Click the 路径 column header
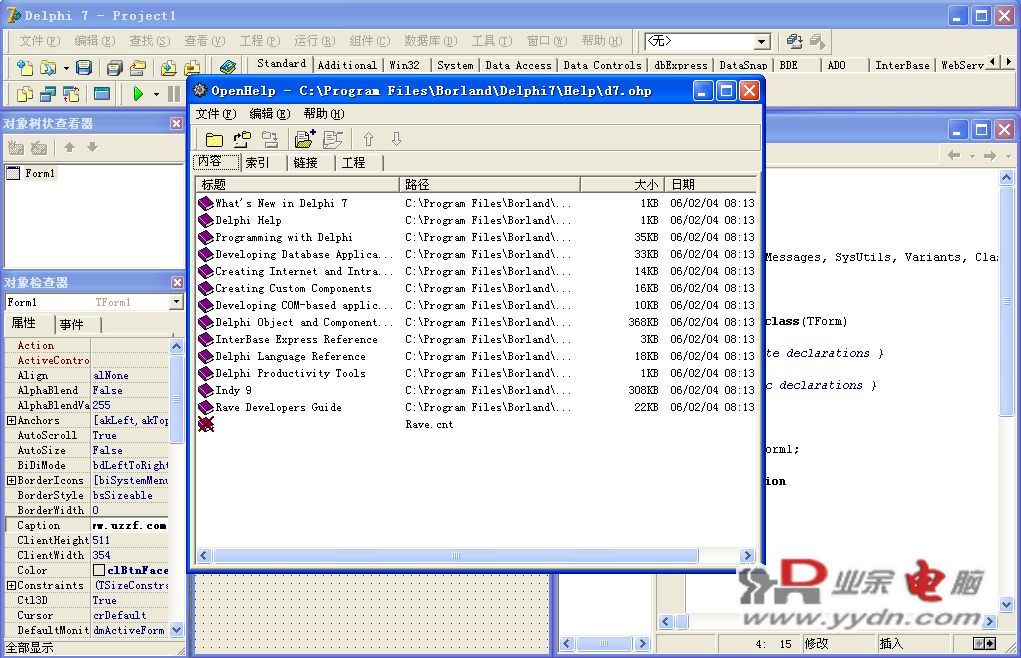 point(490,184)
